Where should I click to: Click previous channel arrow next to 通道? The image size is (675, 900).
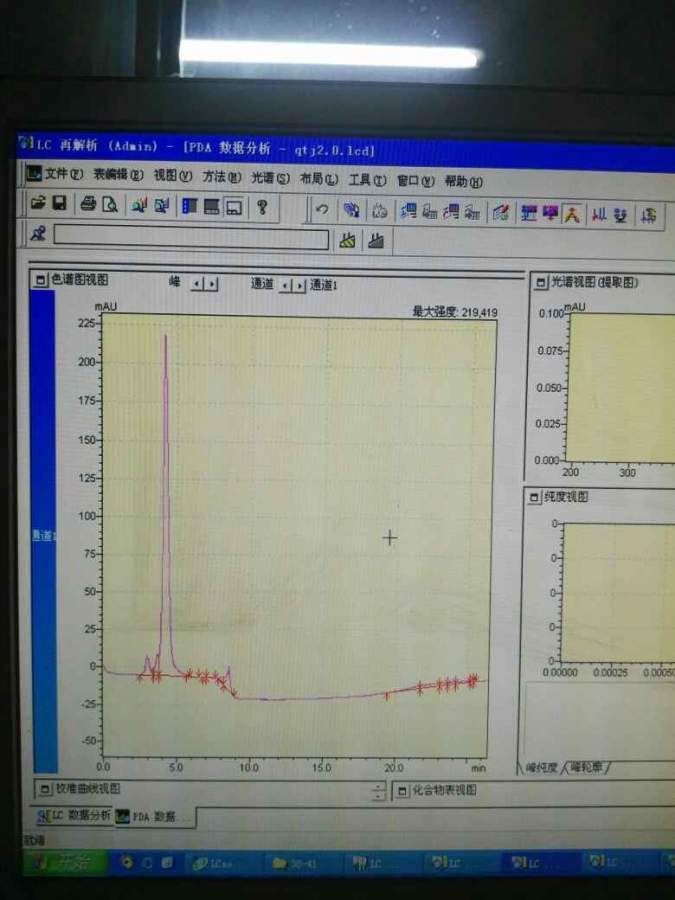pos(285,285)
